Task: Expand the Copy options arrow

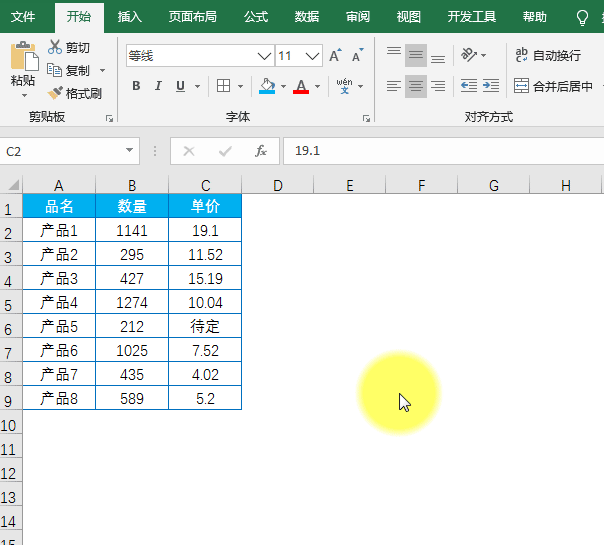Action: (102, 70)
